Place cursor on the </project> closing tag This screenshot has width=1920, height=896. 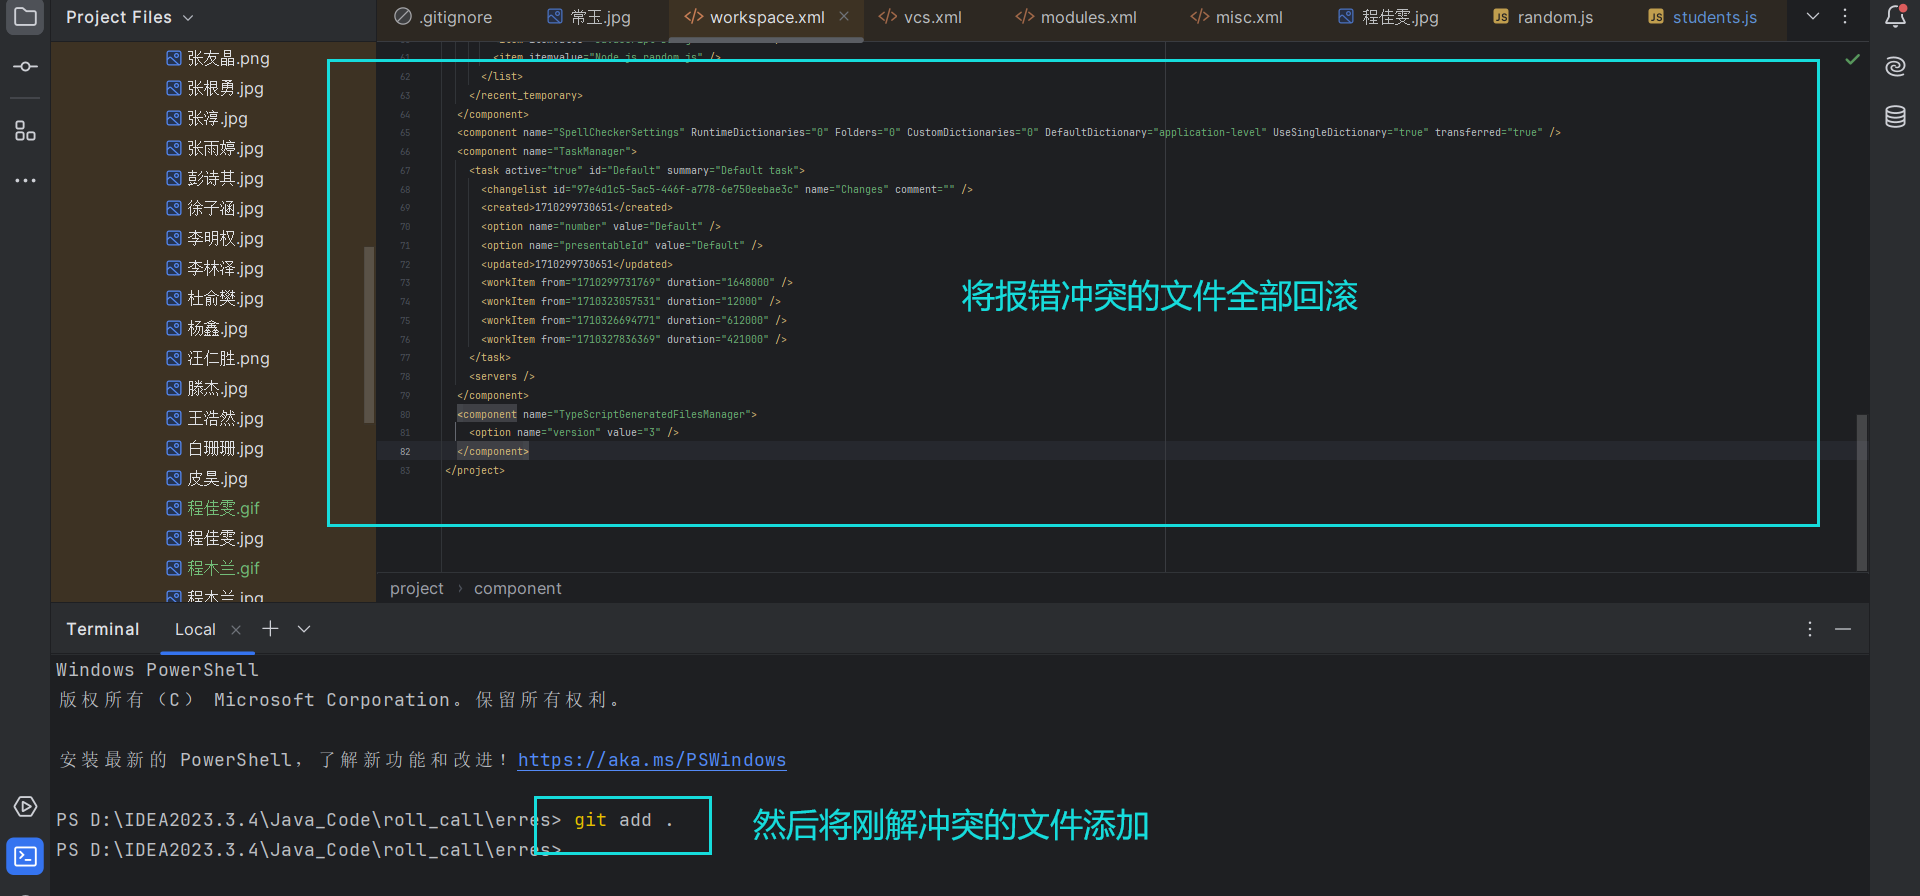click(x=475, y=471)
